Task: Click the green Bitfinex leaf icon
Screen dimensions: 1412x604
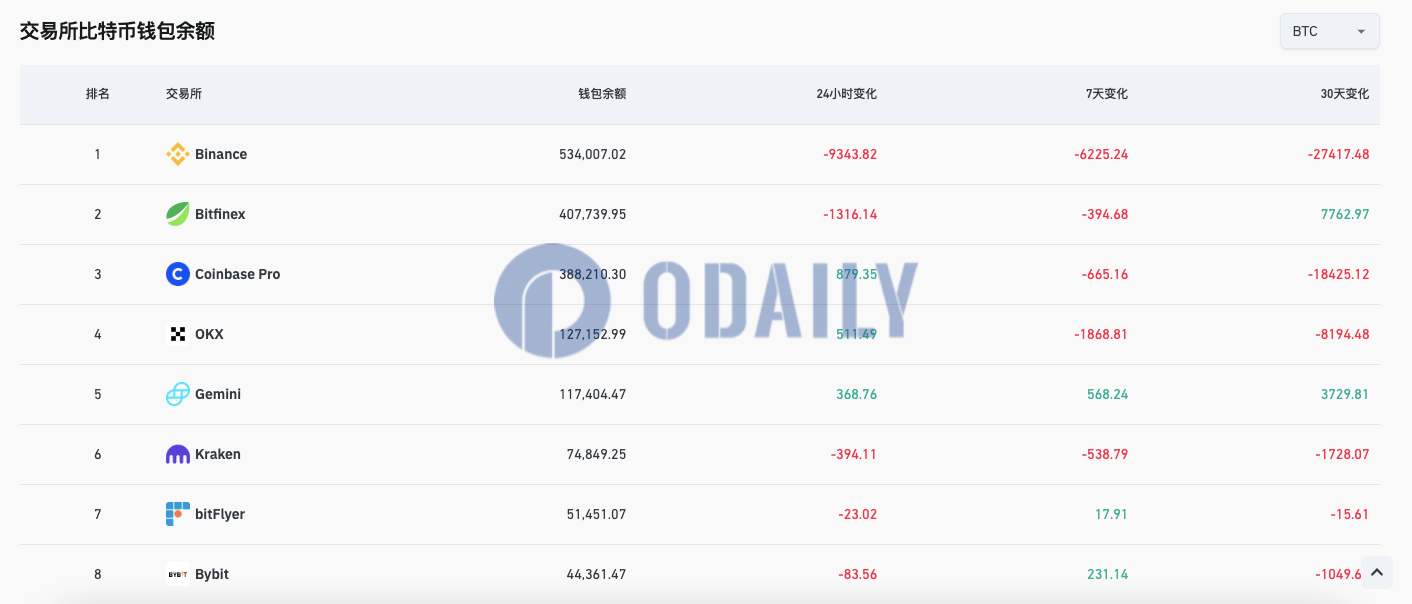Action: click(x=177, y=214)
